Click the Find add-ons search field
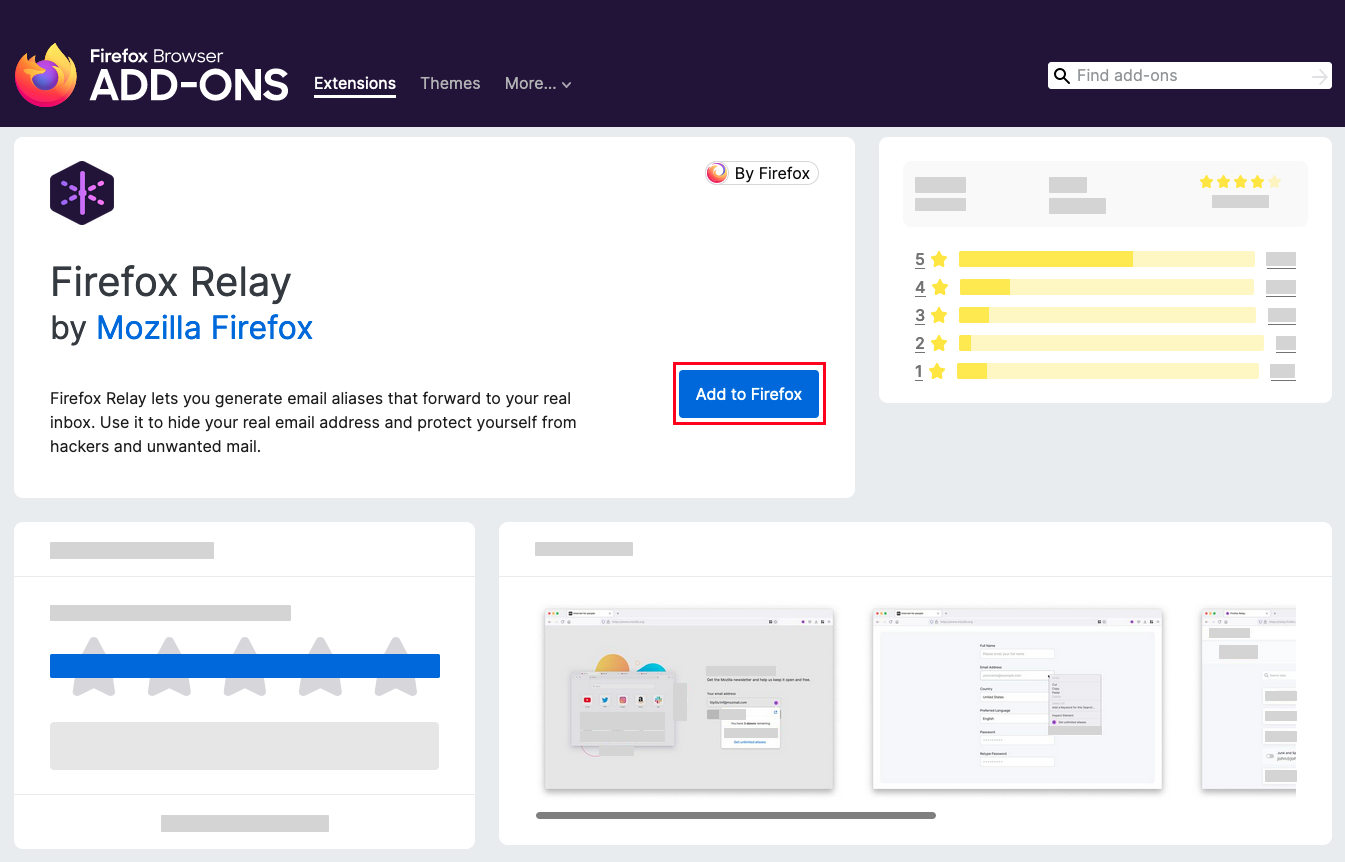This screenshot has height=862, width=1345. coord(1190,76)
